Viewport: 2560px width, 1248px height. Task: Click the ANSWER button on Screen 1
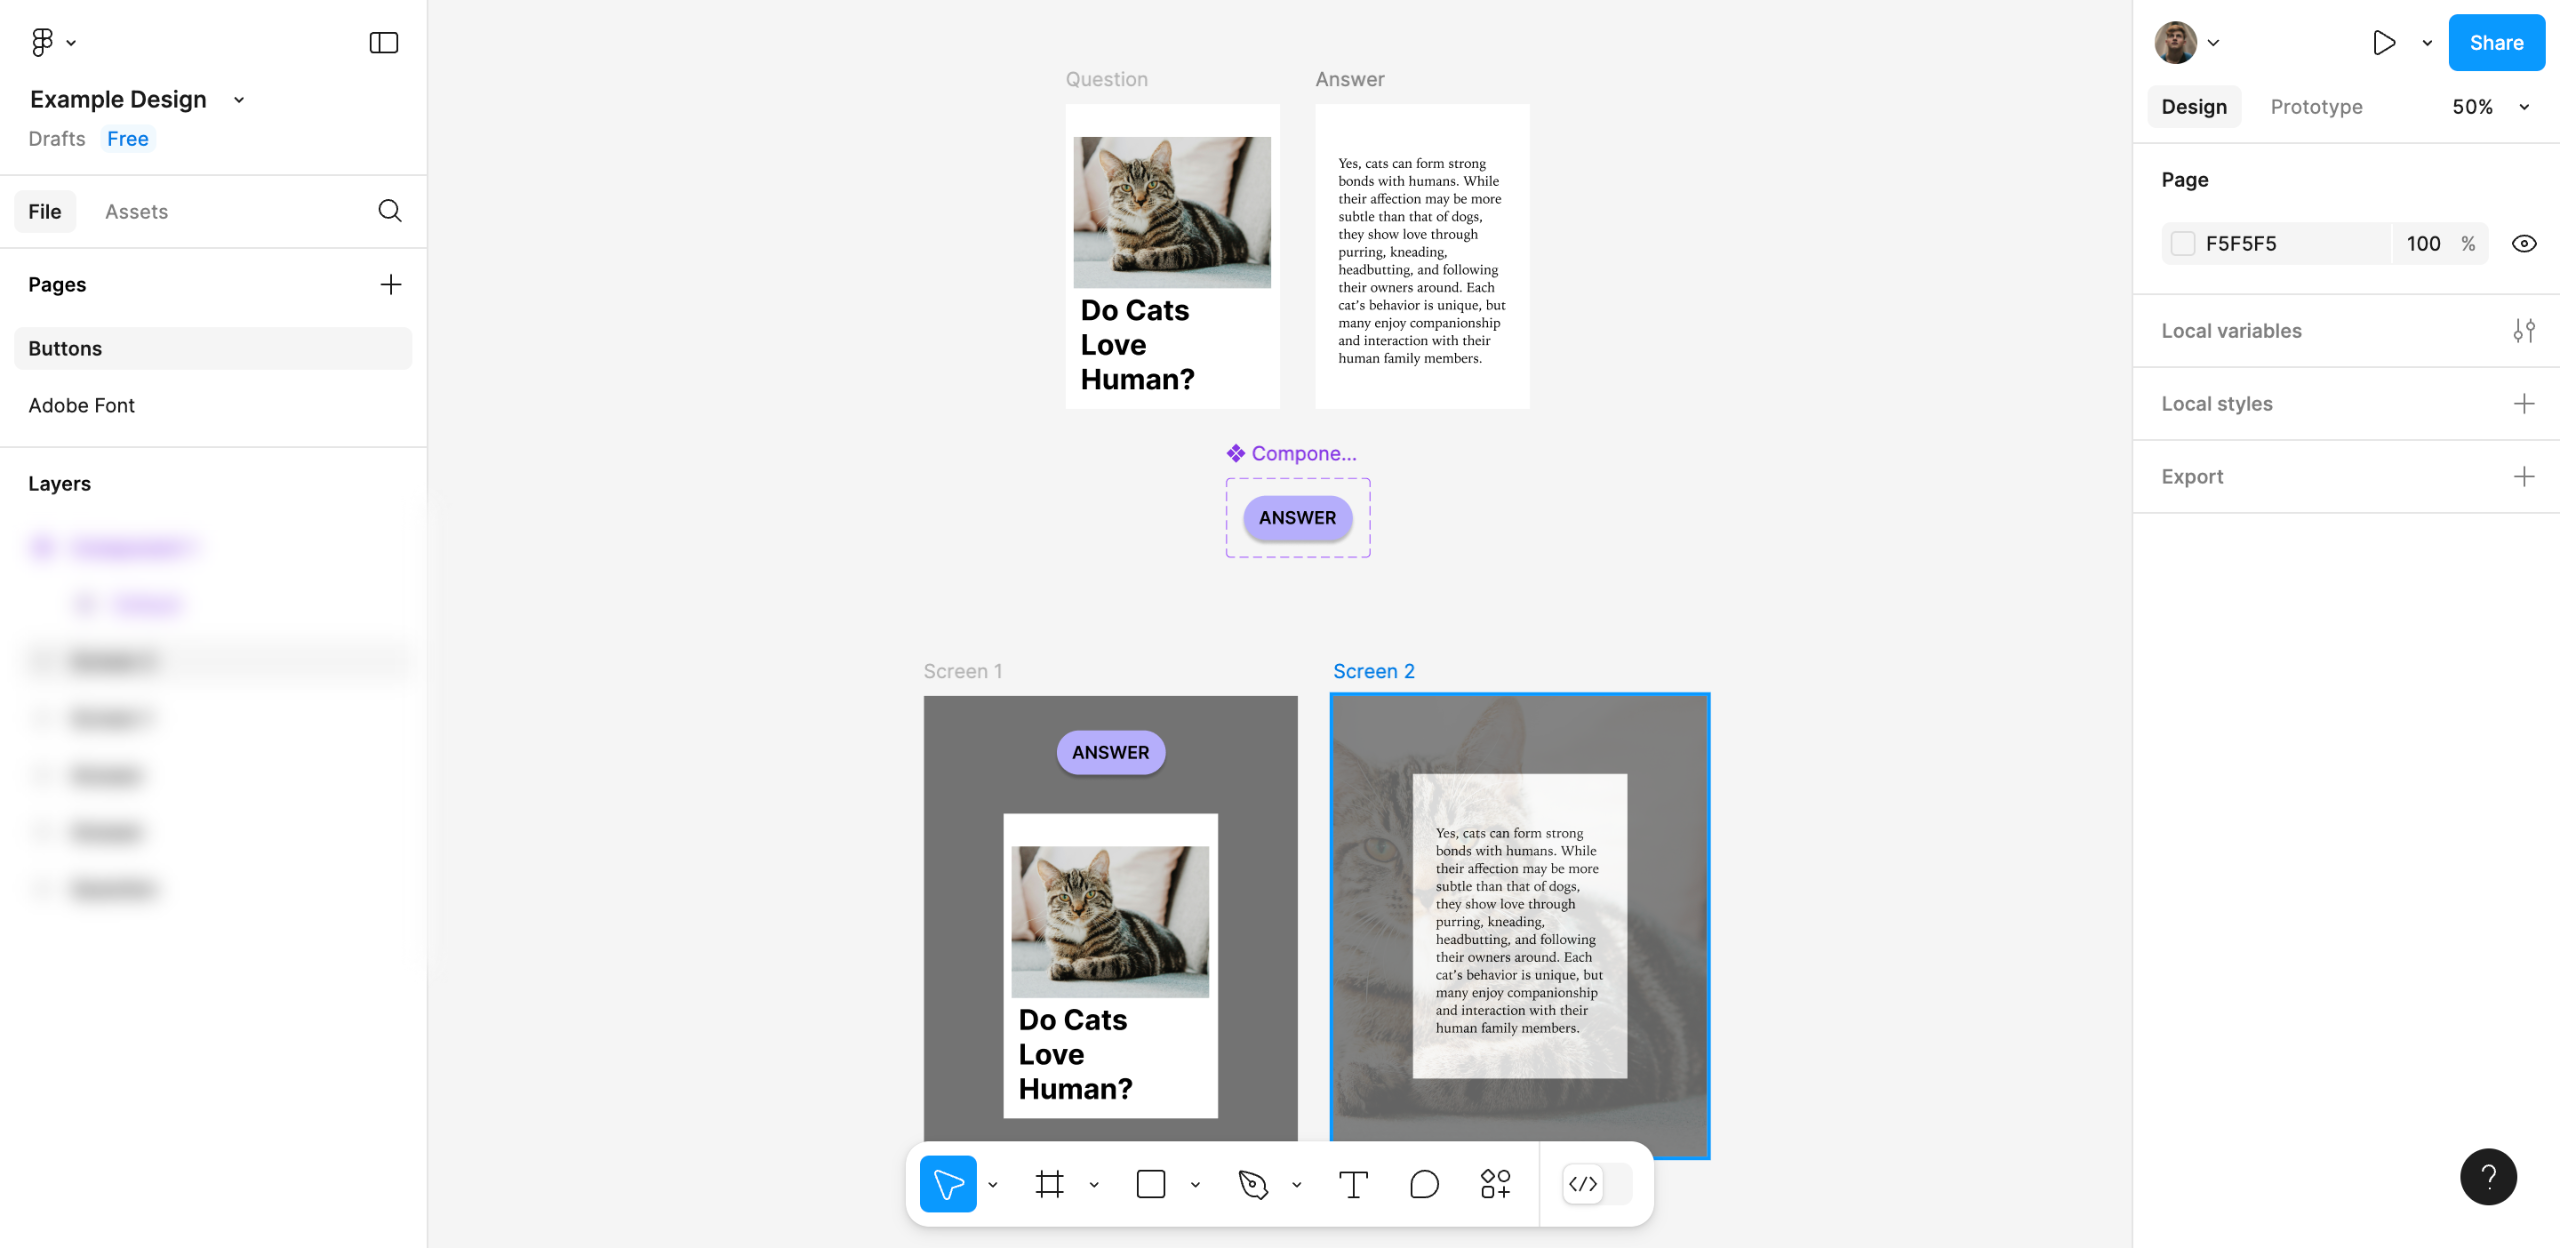click(x=1110, y=752)
